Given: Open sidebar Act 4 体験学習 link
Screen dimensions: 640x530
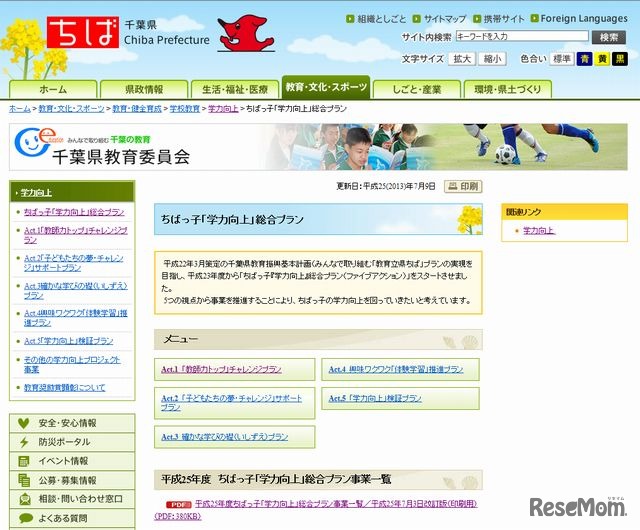Looking at the screenshot, I should (76, 318).
